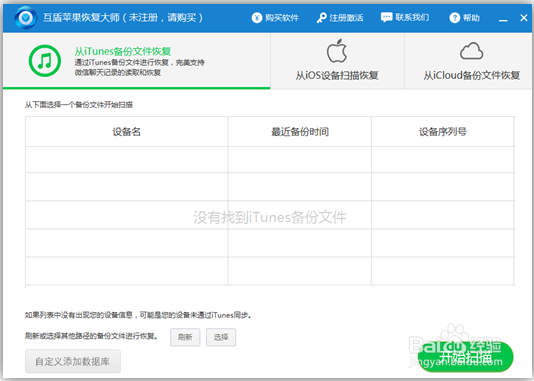Switch to 从iTunes备份文件恢复 tab

137,61
